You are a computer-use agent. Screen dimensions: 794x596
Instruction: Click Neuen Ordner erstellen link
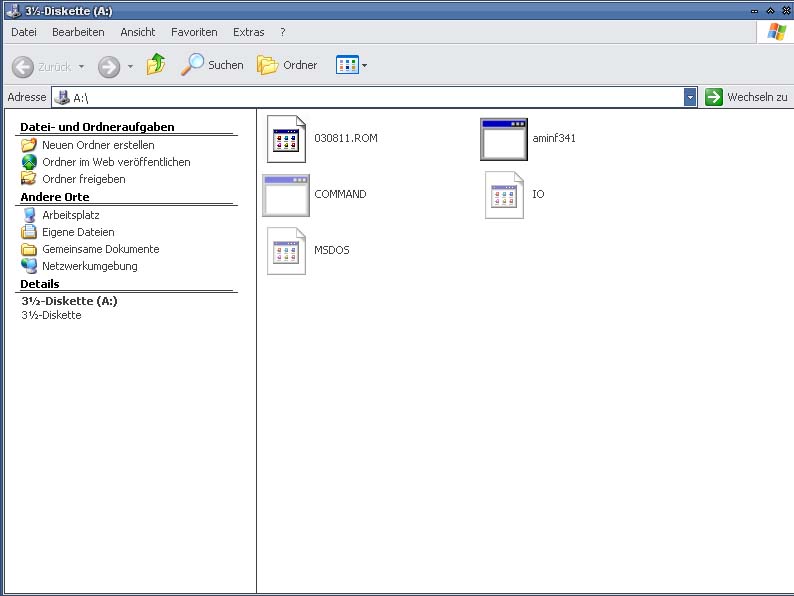point(98,145)
